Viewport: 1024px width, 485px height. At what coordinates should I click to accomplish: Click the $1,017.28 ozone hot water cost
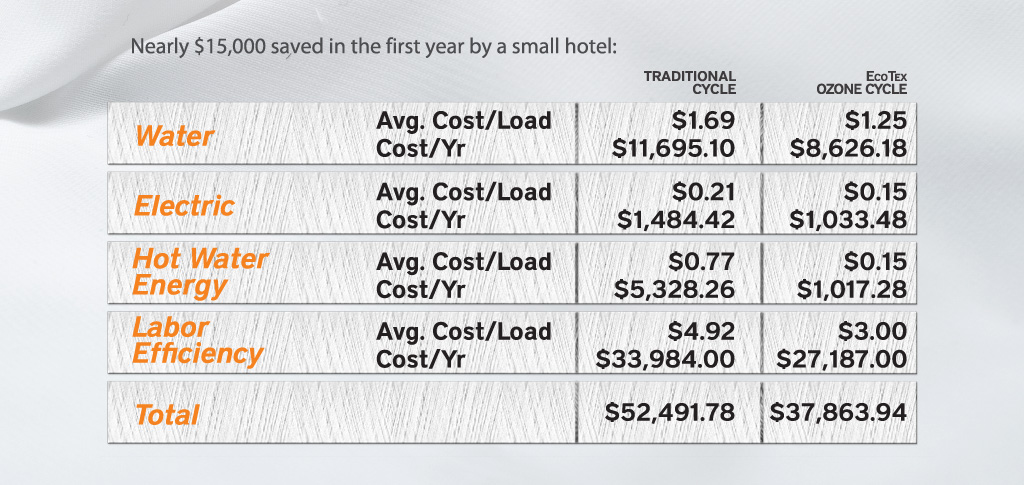pos(850,290)
